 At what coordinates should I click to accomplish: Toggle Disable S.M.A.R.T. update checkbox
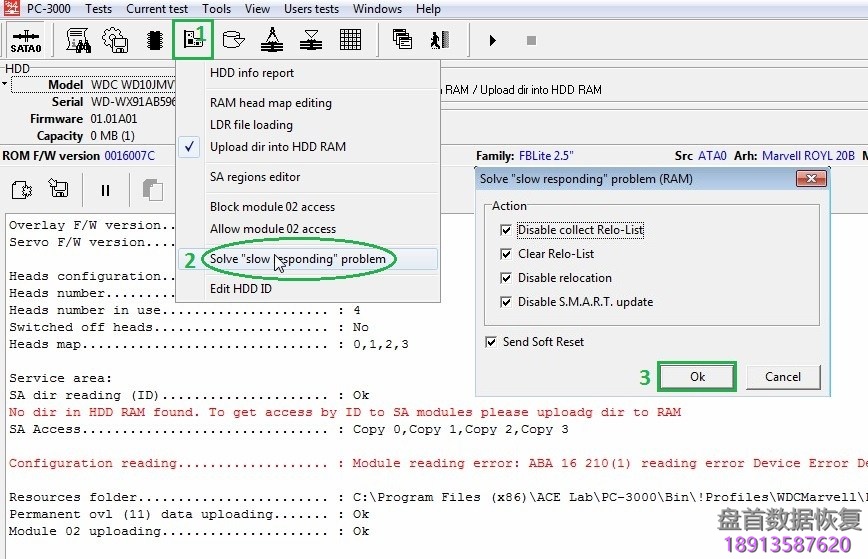point(505,302)
